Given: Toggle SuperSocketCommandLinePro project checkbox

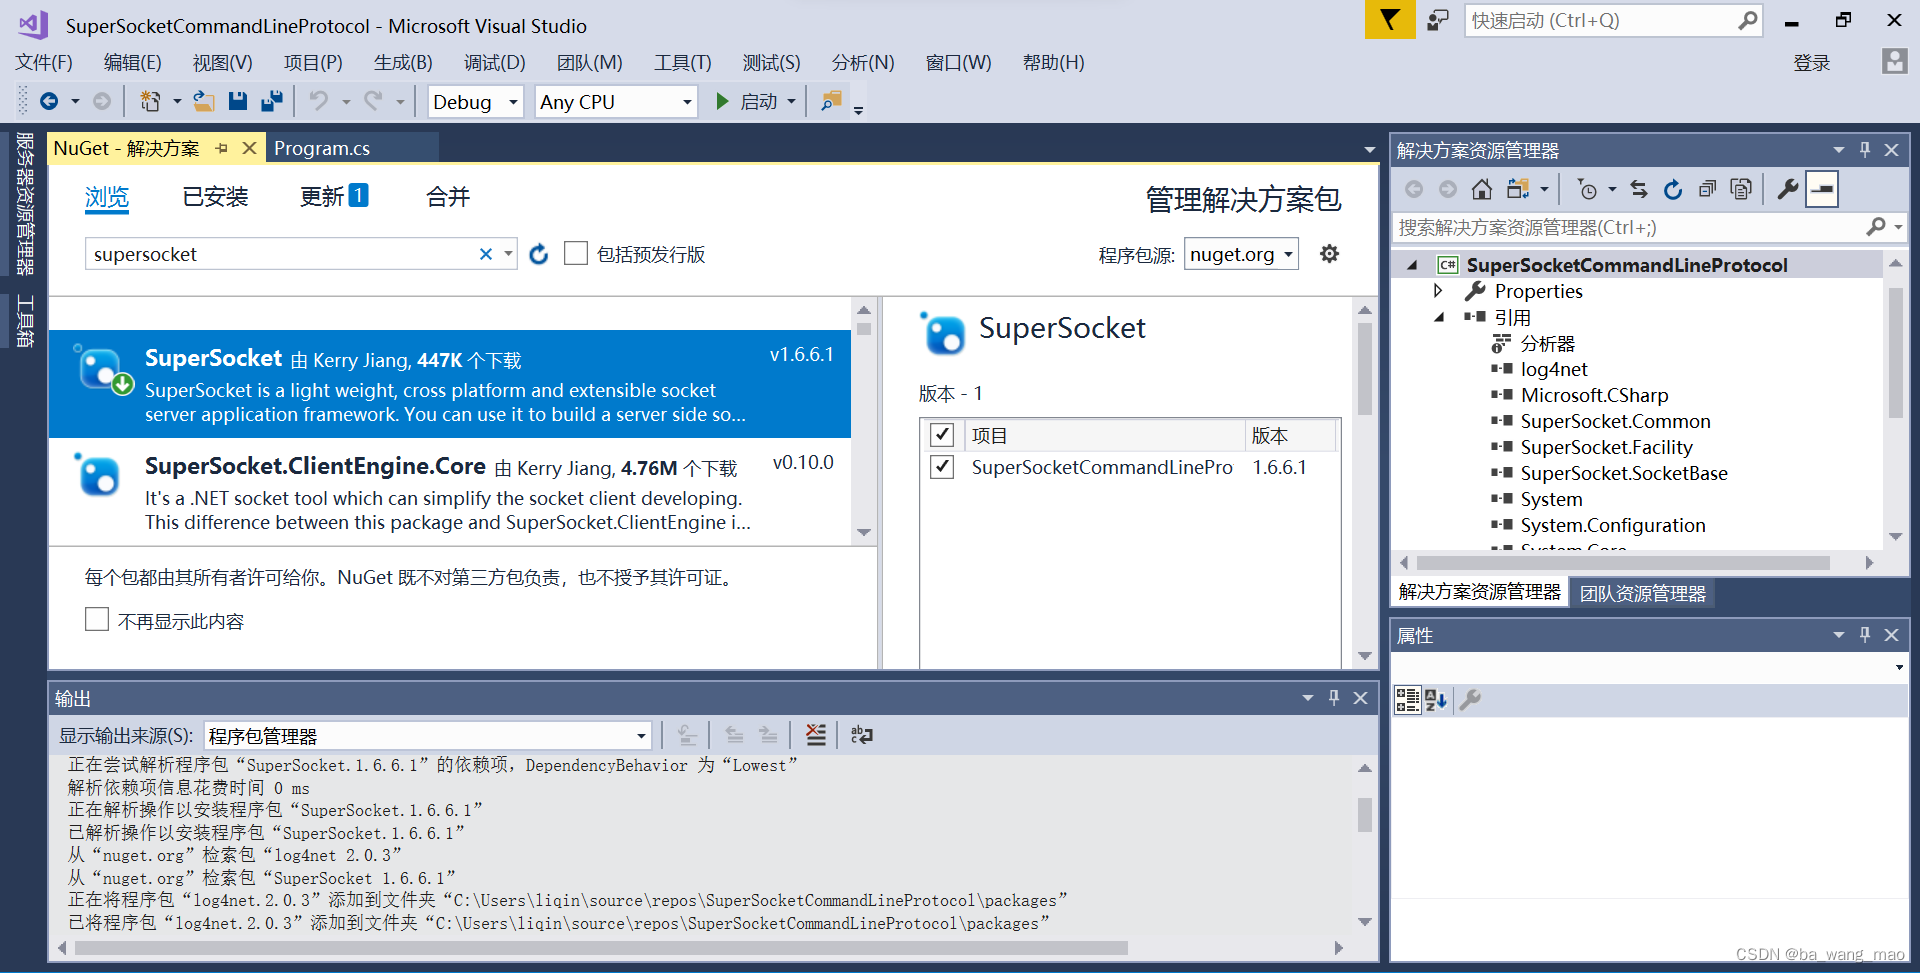Looking at the screenshot, I should (942, 467).
